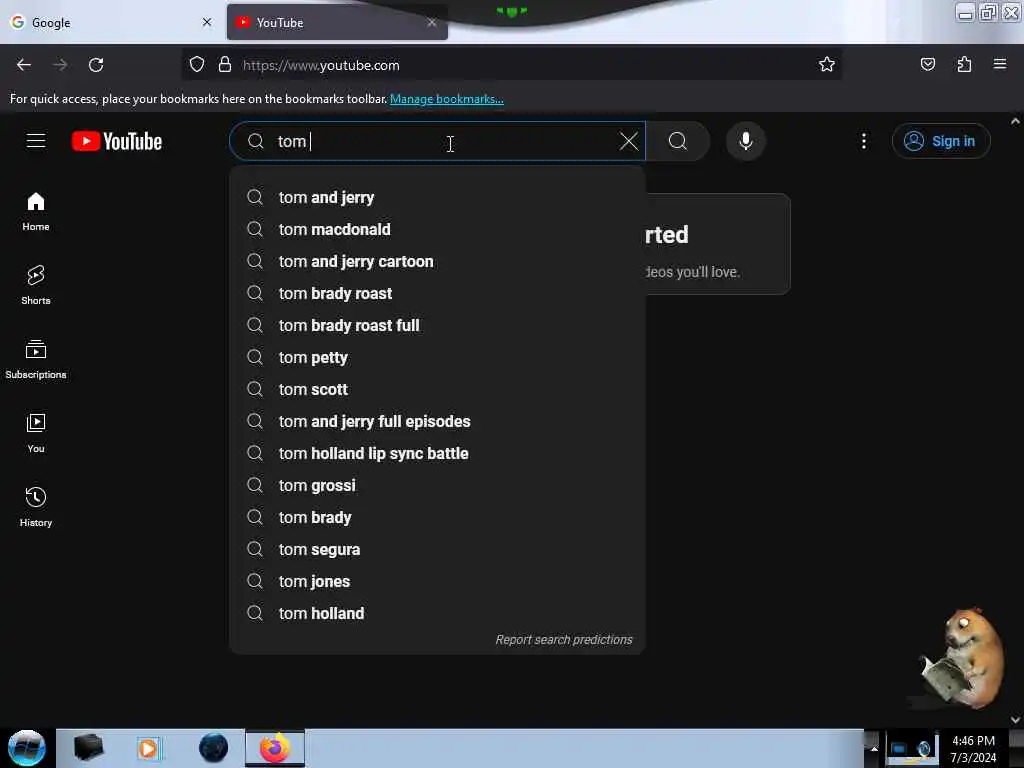
Task: Open the media player taskbar icon
Action: pos(149,748)
